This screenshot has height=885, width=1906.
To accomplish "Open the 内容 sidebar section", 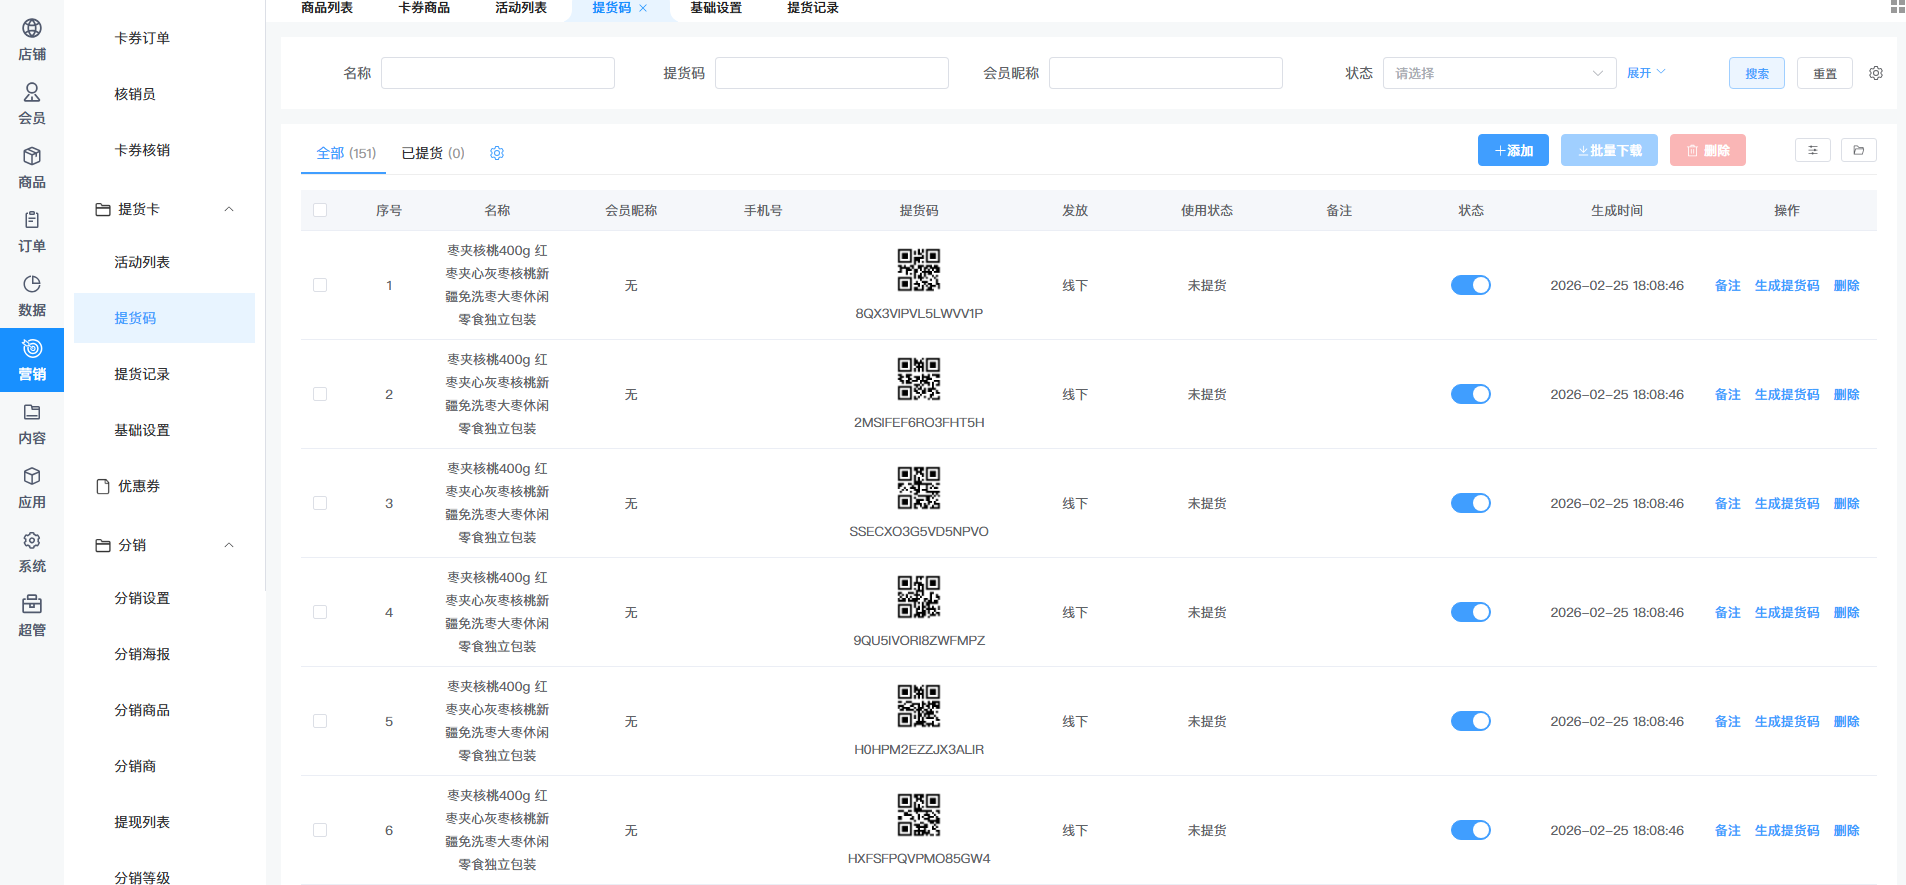I will pos(32,424).
